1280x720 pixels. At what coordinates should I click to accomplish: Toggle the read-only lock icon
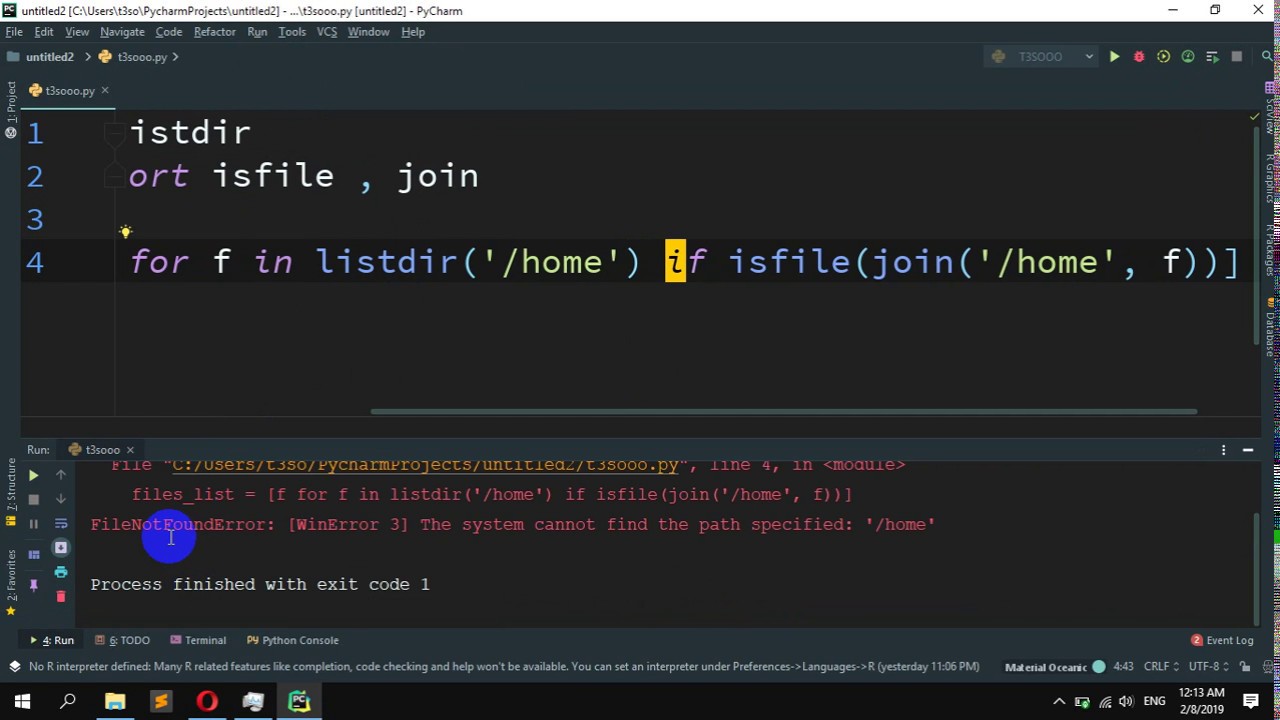pos(1245,667)
